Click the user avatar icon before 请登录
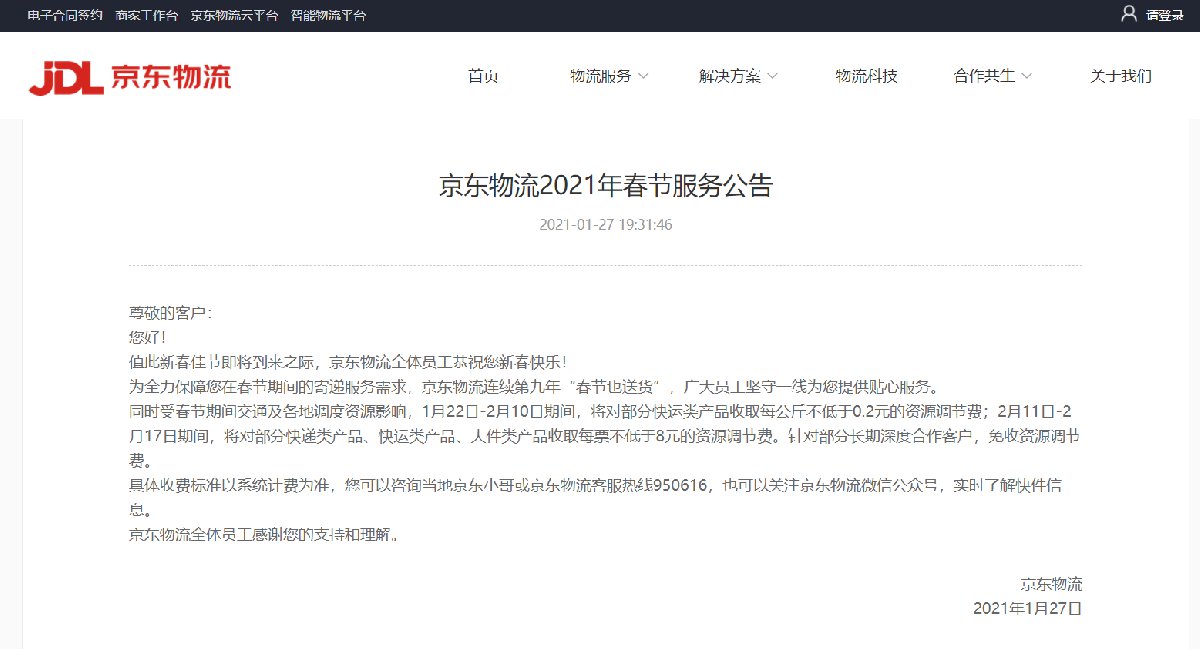1200x649 pixels. coord(1129,14)
